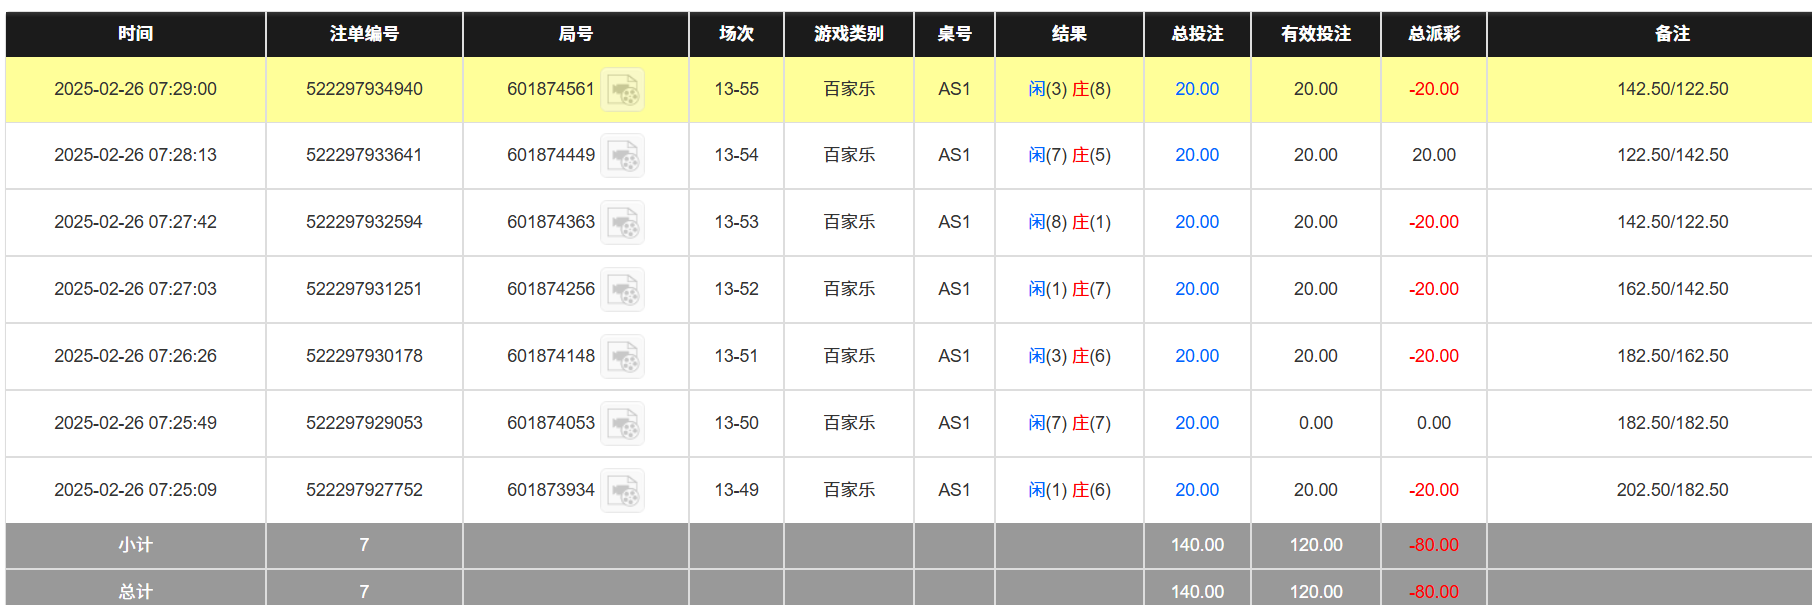The image size is (1812, 605).
Task: Click the 小计 subtotal row
Action: (x=134, y=546)
